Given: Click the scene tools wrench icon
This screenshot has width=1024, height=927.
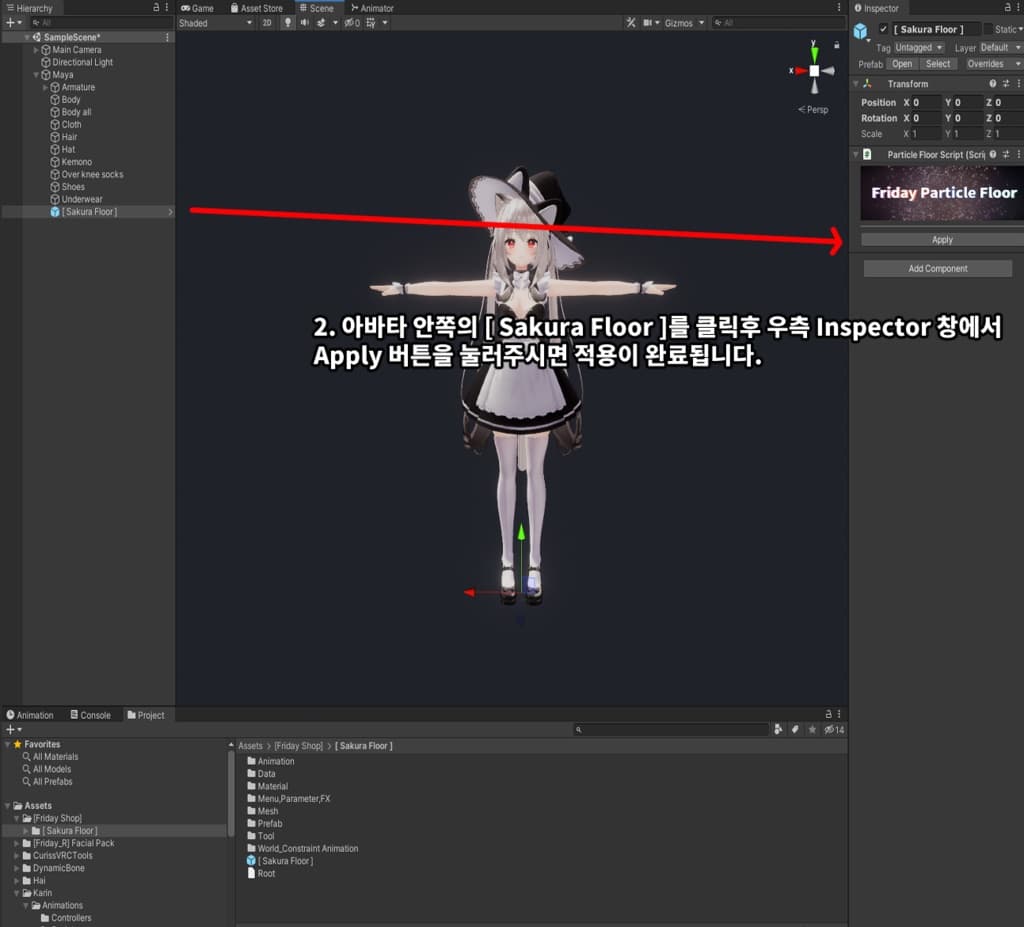Looking at the screenshot, I should coord(630,23).
